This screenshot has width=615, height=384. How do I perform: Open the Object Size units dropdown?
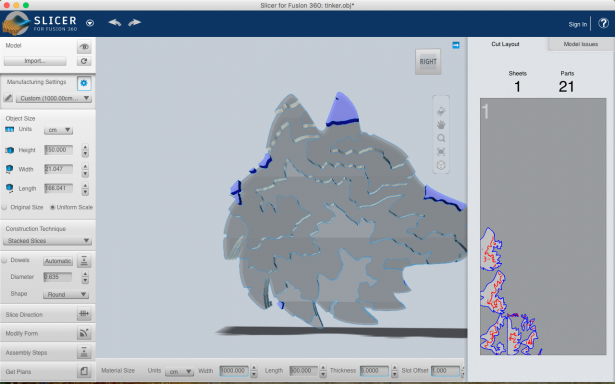(x=58, y=130)
